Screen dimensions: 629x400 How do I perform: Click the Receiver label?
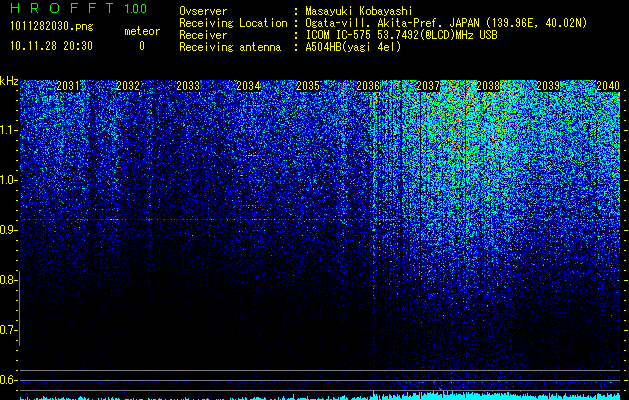[x=203, y=35]
